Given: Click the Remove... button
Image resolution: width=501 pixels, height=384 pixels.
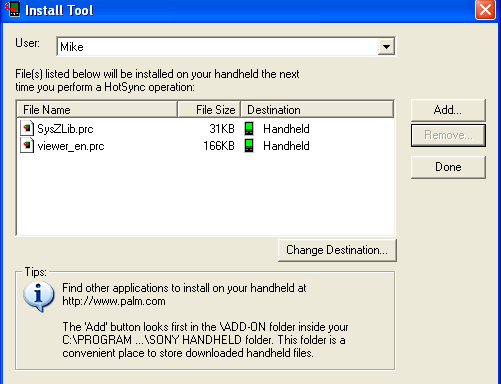Looking at the screenshot, I should click(448, 135).
